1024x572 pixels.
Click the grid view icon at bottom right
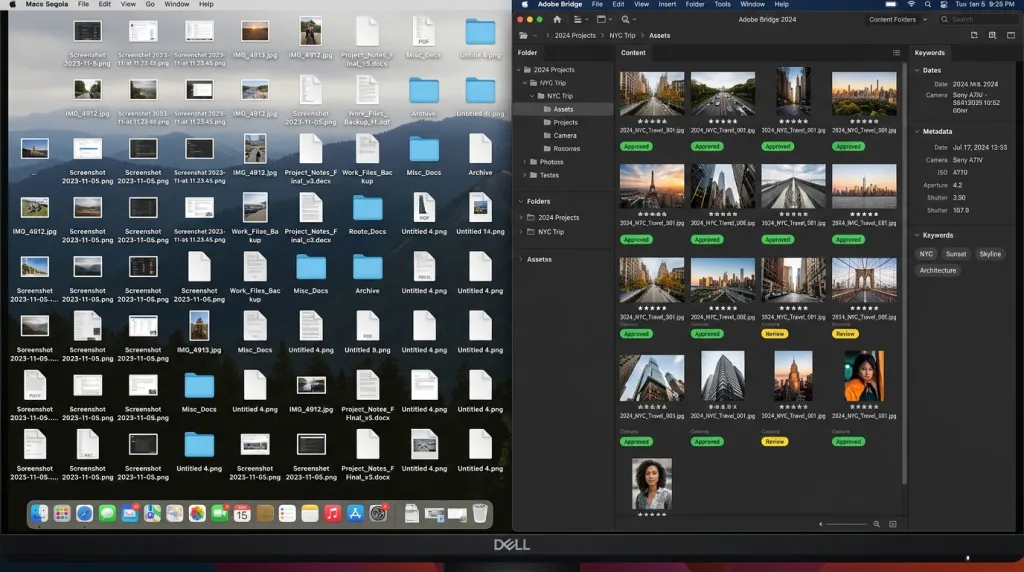click(893, 524)
